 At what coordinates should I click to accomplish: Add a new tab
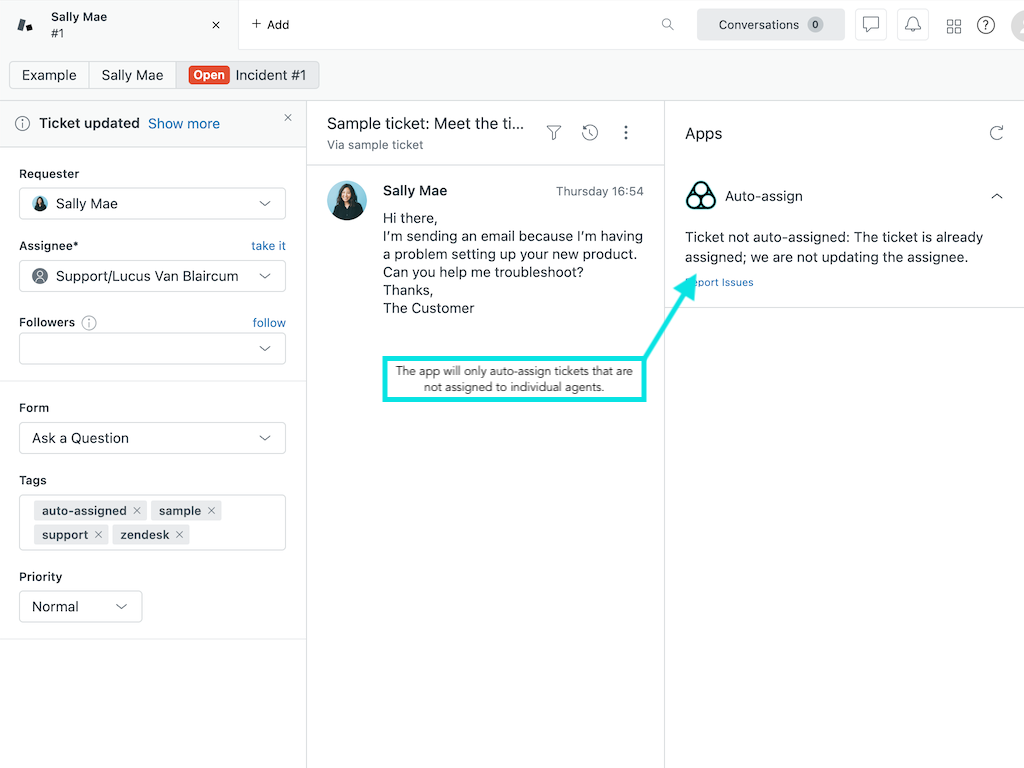[270, 25]
